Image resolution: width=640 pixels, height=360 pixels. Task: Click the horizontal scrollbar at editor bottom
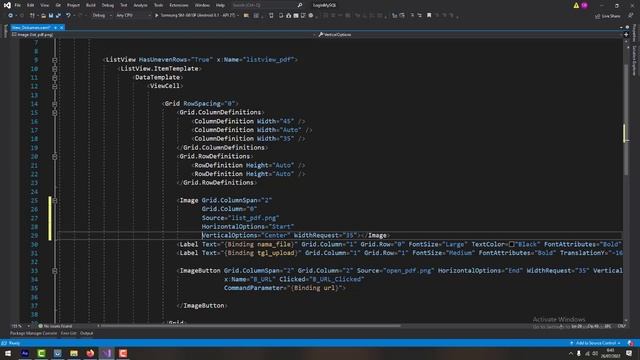[x=251, y=326]
